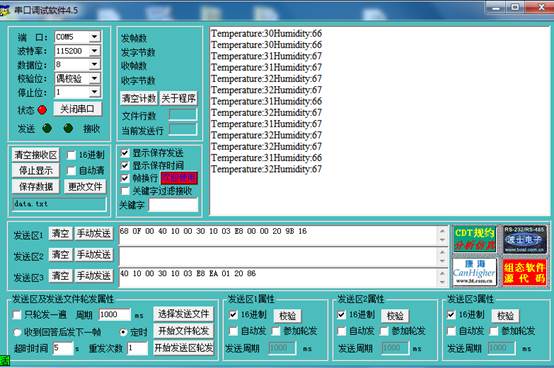
Task: Select the 定时 radio button
Action: (123, 332)
